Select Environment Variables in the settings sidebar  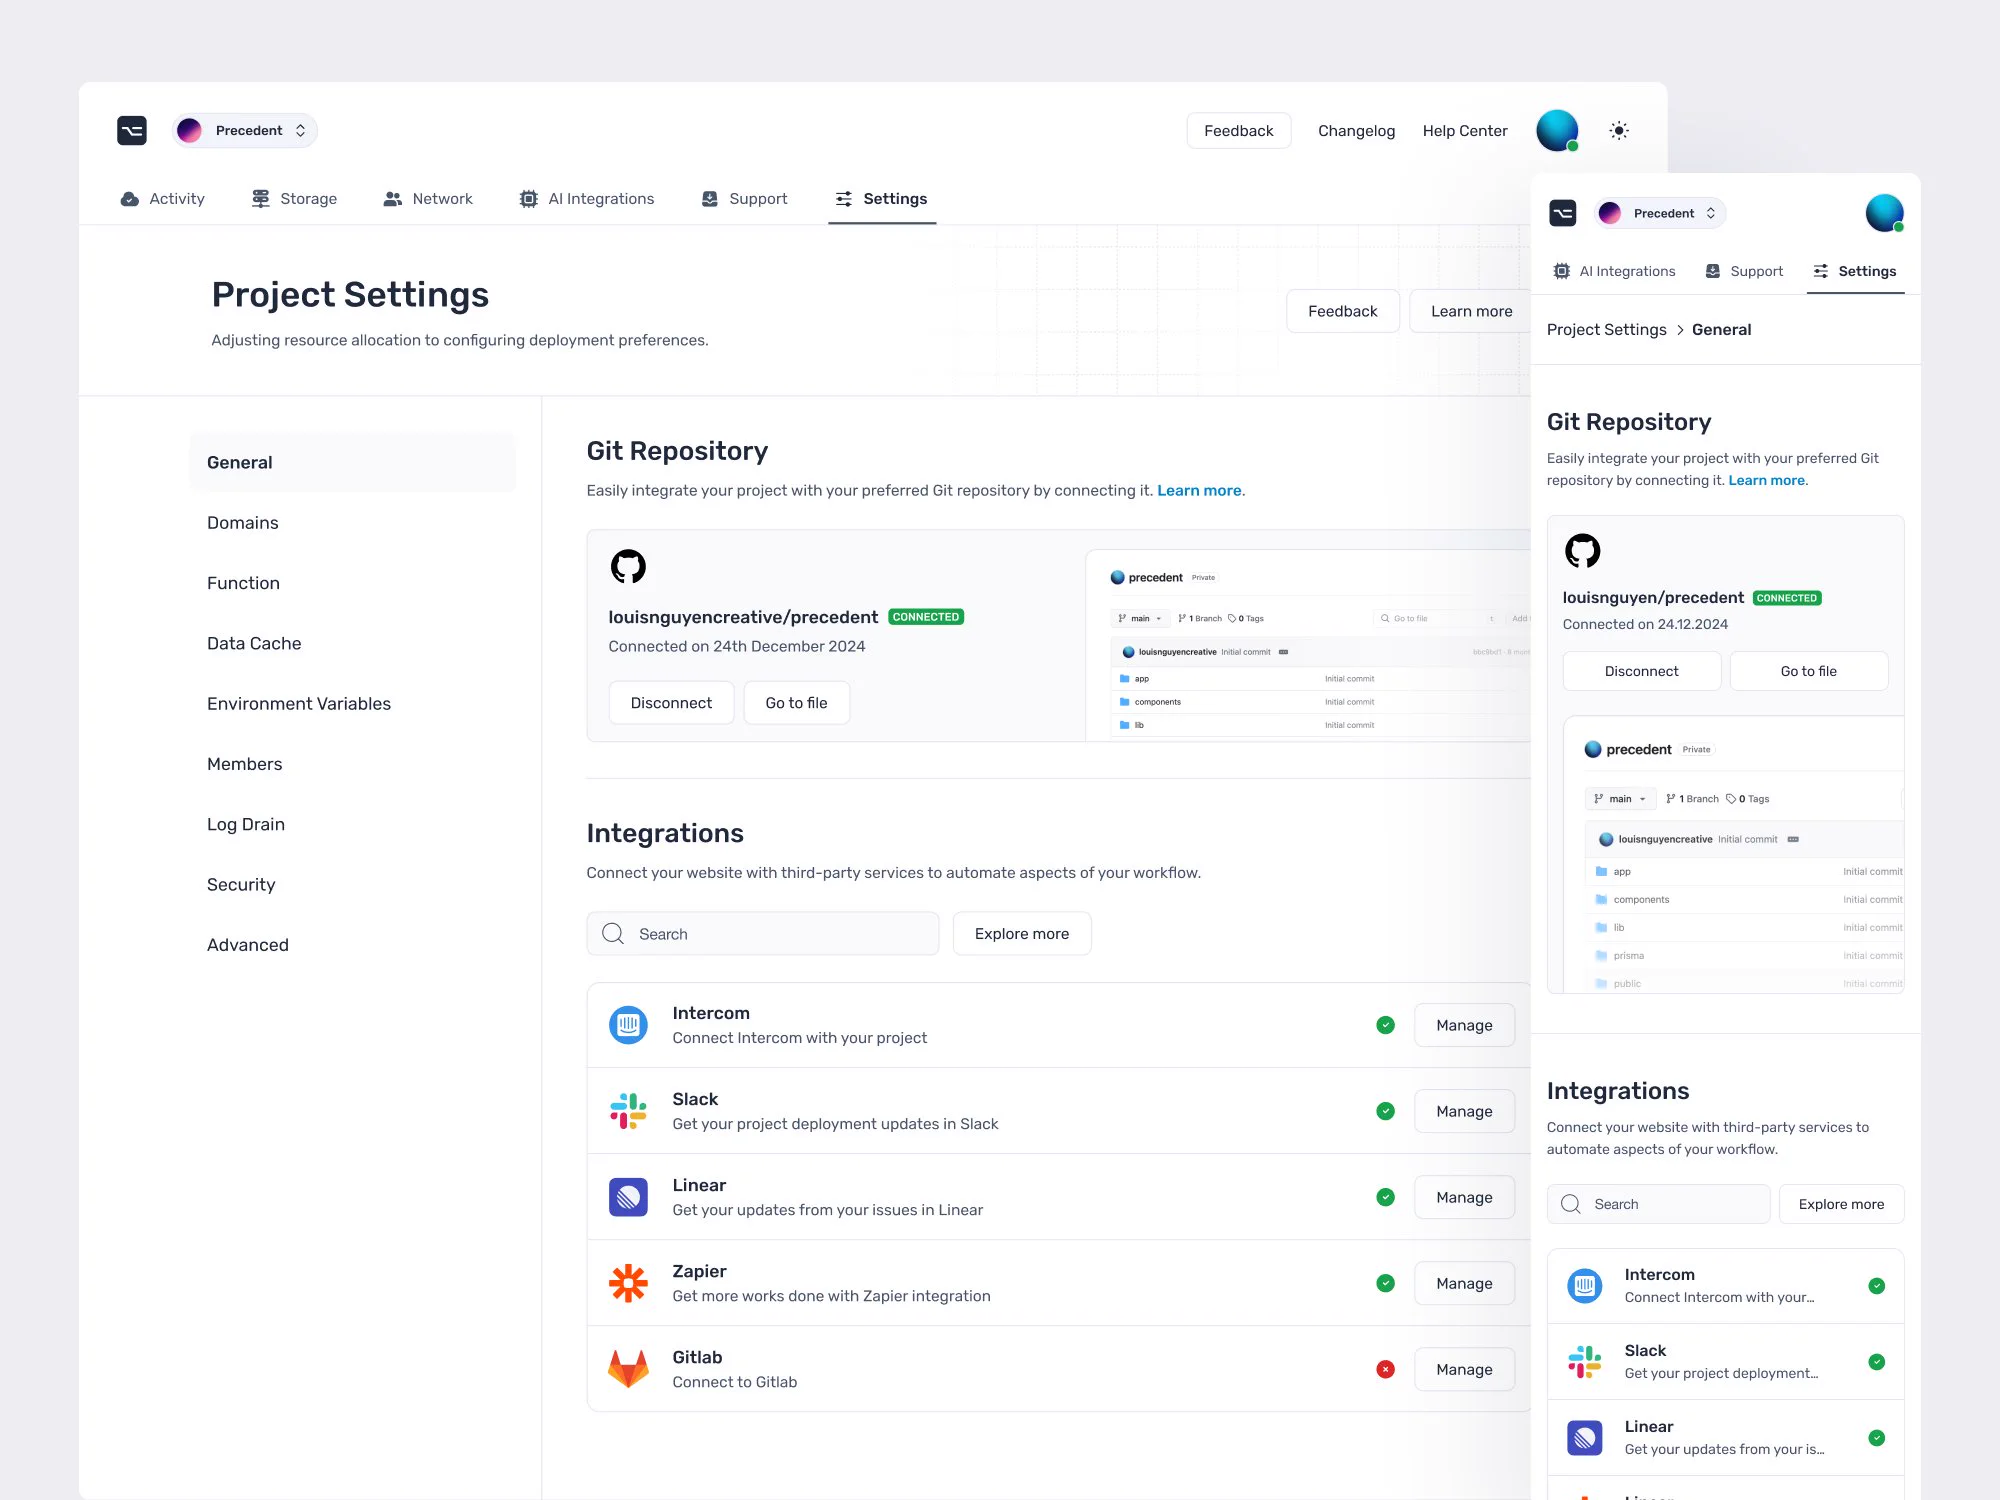click(x=299, y=704)
